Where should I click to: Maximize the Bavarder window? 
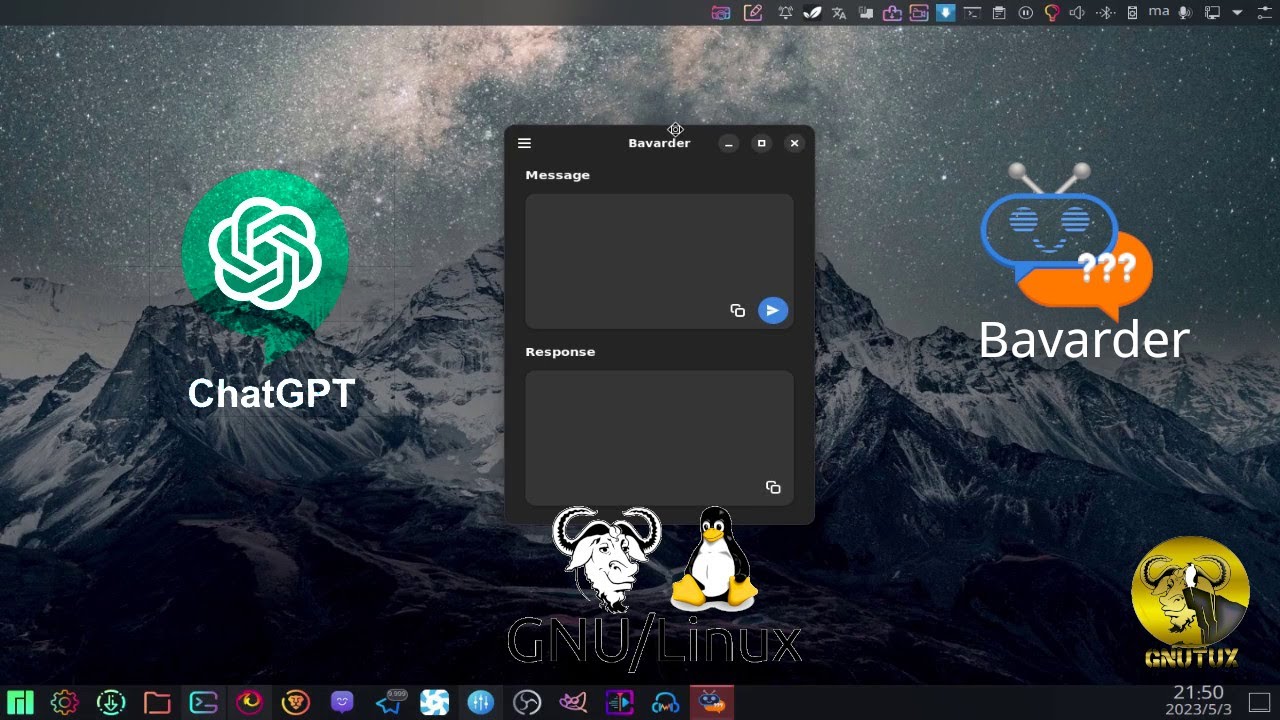[761, 143]
